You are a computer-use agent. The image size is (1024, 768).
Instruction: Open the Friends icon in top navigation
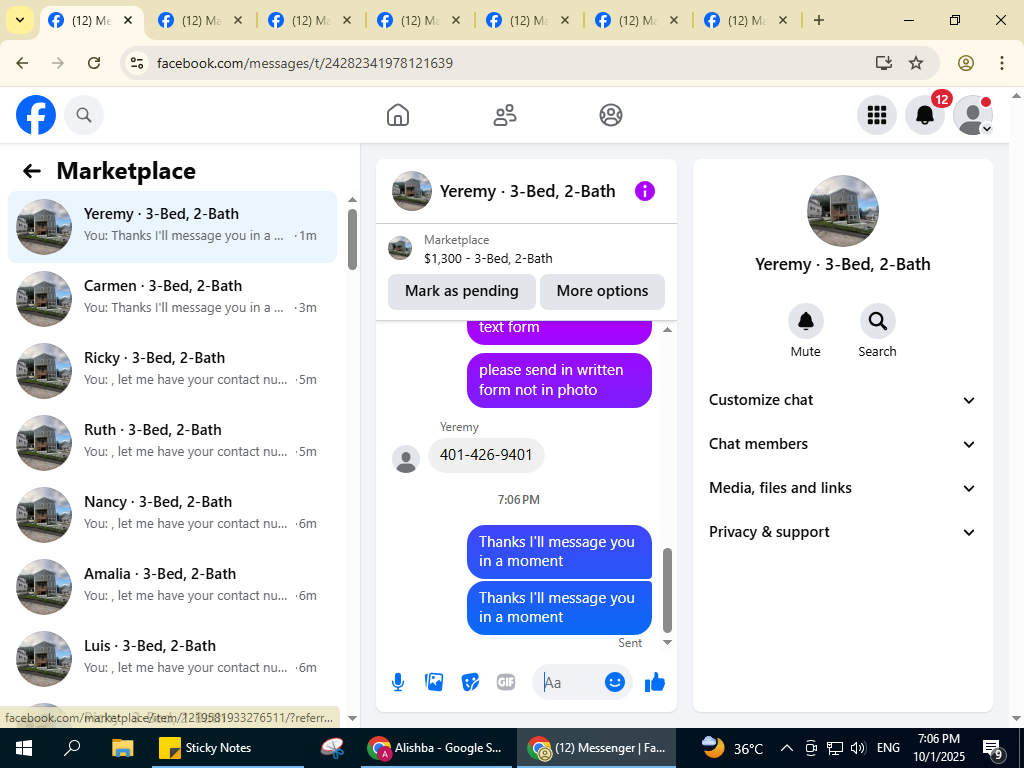point(504,115)
